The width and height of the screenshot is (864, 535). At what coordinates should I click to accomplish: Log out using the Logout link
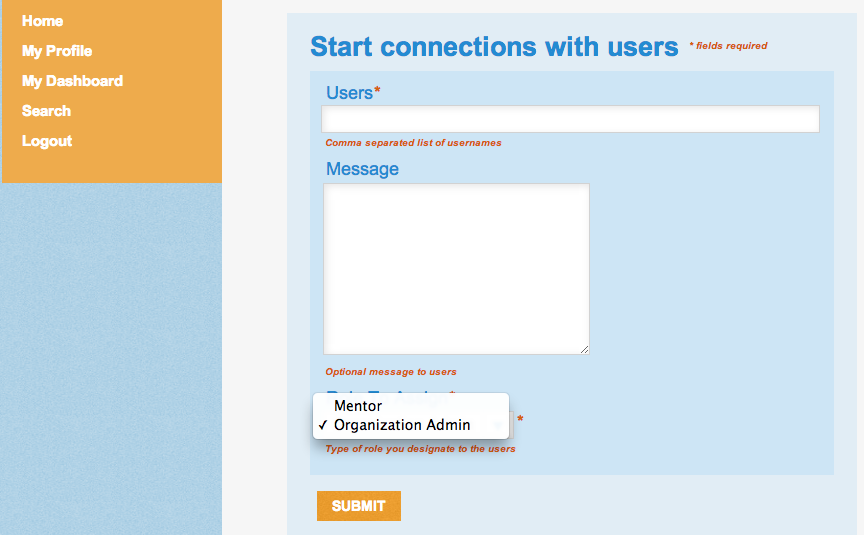tap(47, 141)
